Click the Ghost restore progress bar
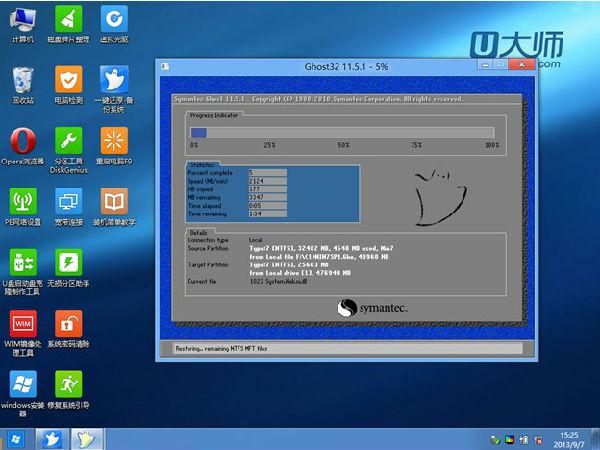600x450 pixels. tap(342, 132)
